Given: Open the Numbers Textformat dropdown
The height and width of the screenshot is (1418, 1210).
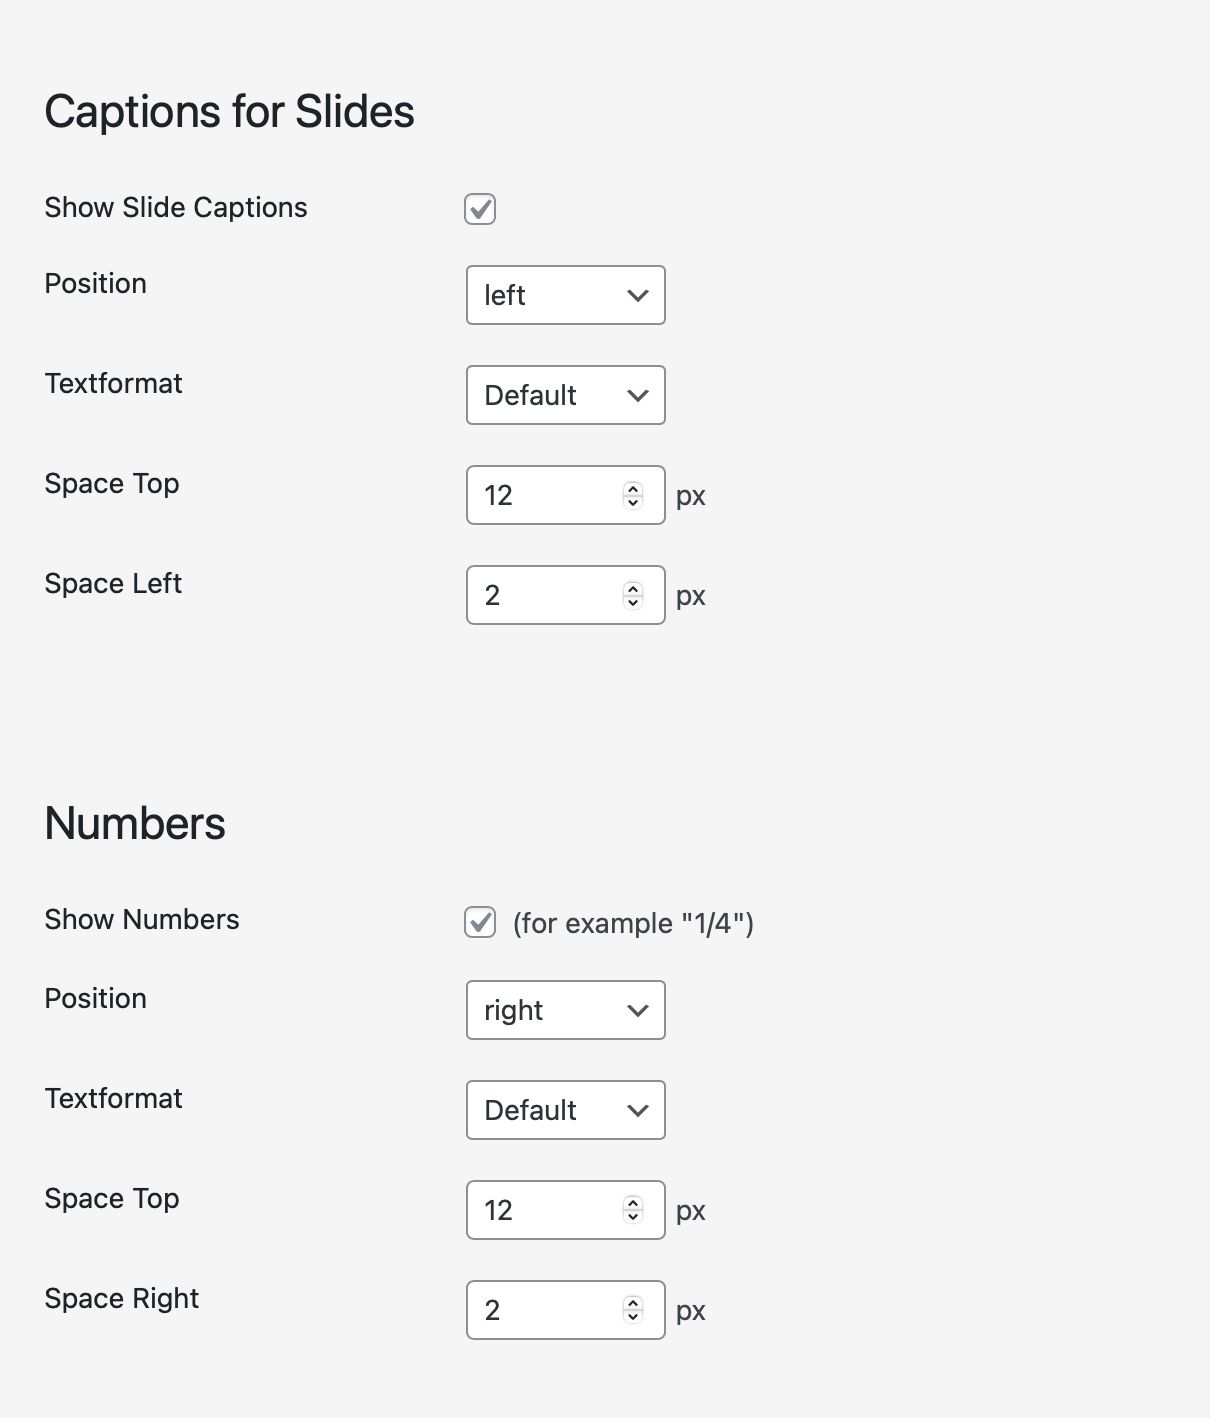Looking at the screenshot, I should tap(565, 1110).
